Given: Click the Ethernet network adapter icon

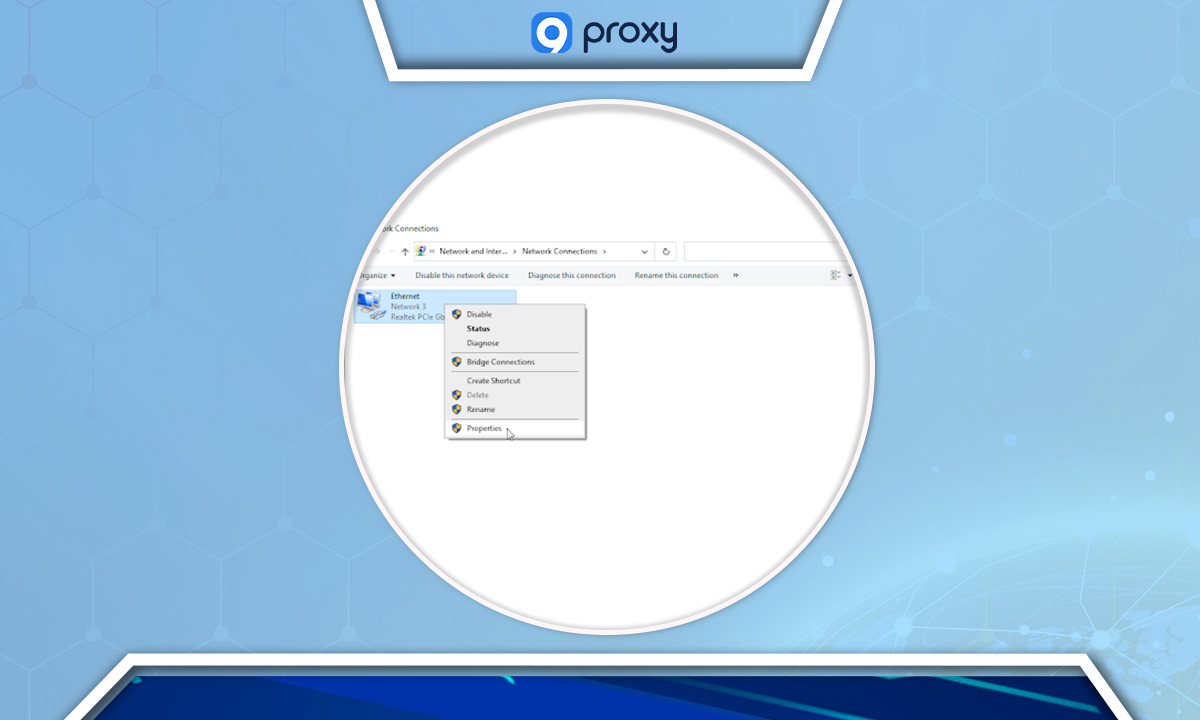Looking at the screenshot, I should point(370,305).
